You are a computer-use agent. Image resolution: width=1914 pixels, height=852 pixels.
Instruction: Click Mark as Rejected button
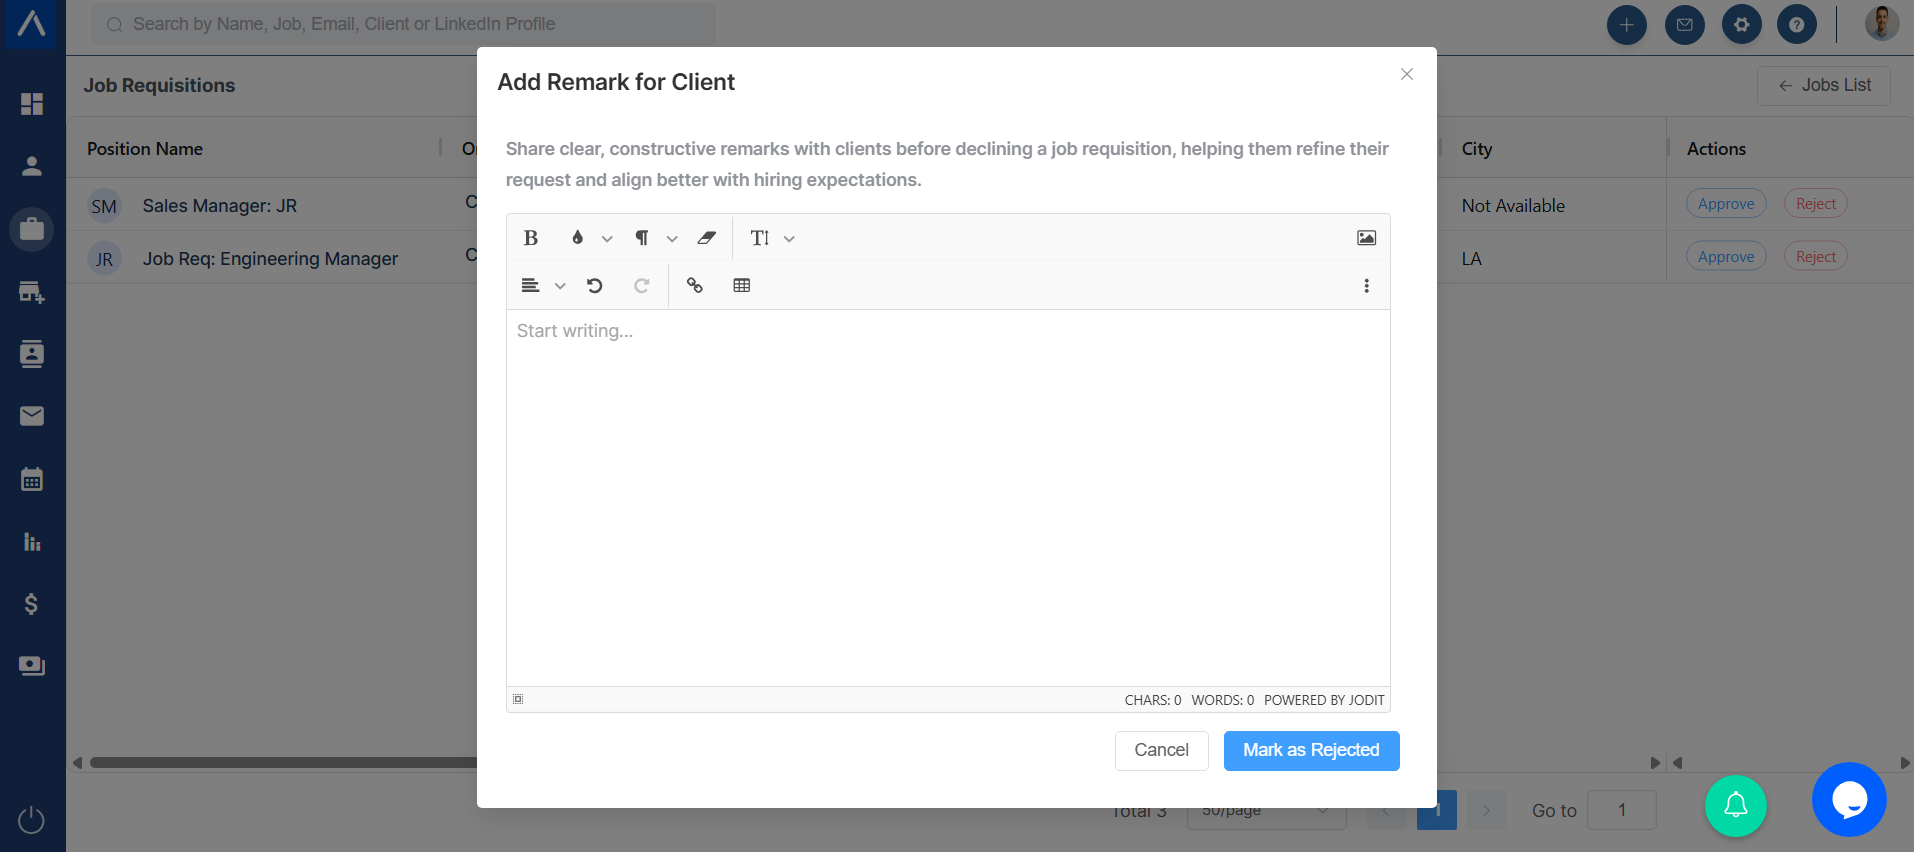pos(1311,751)
